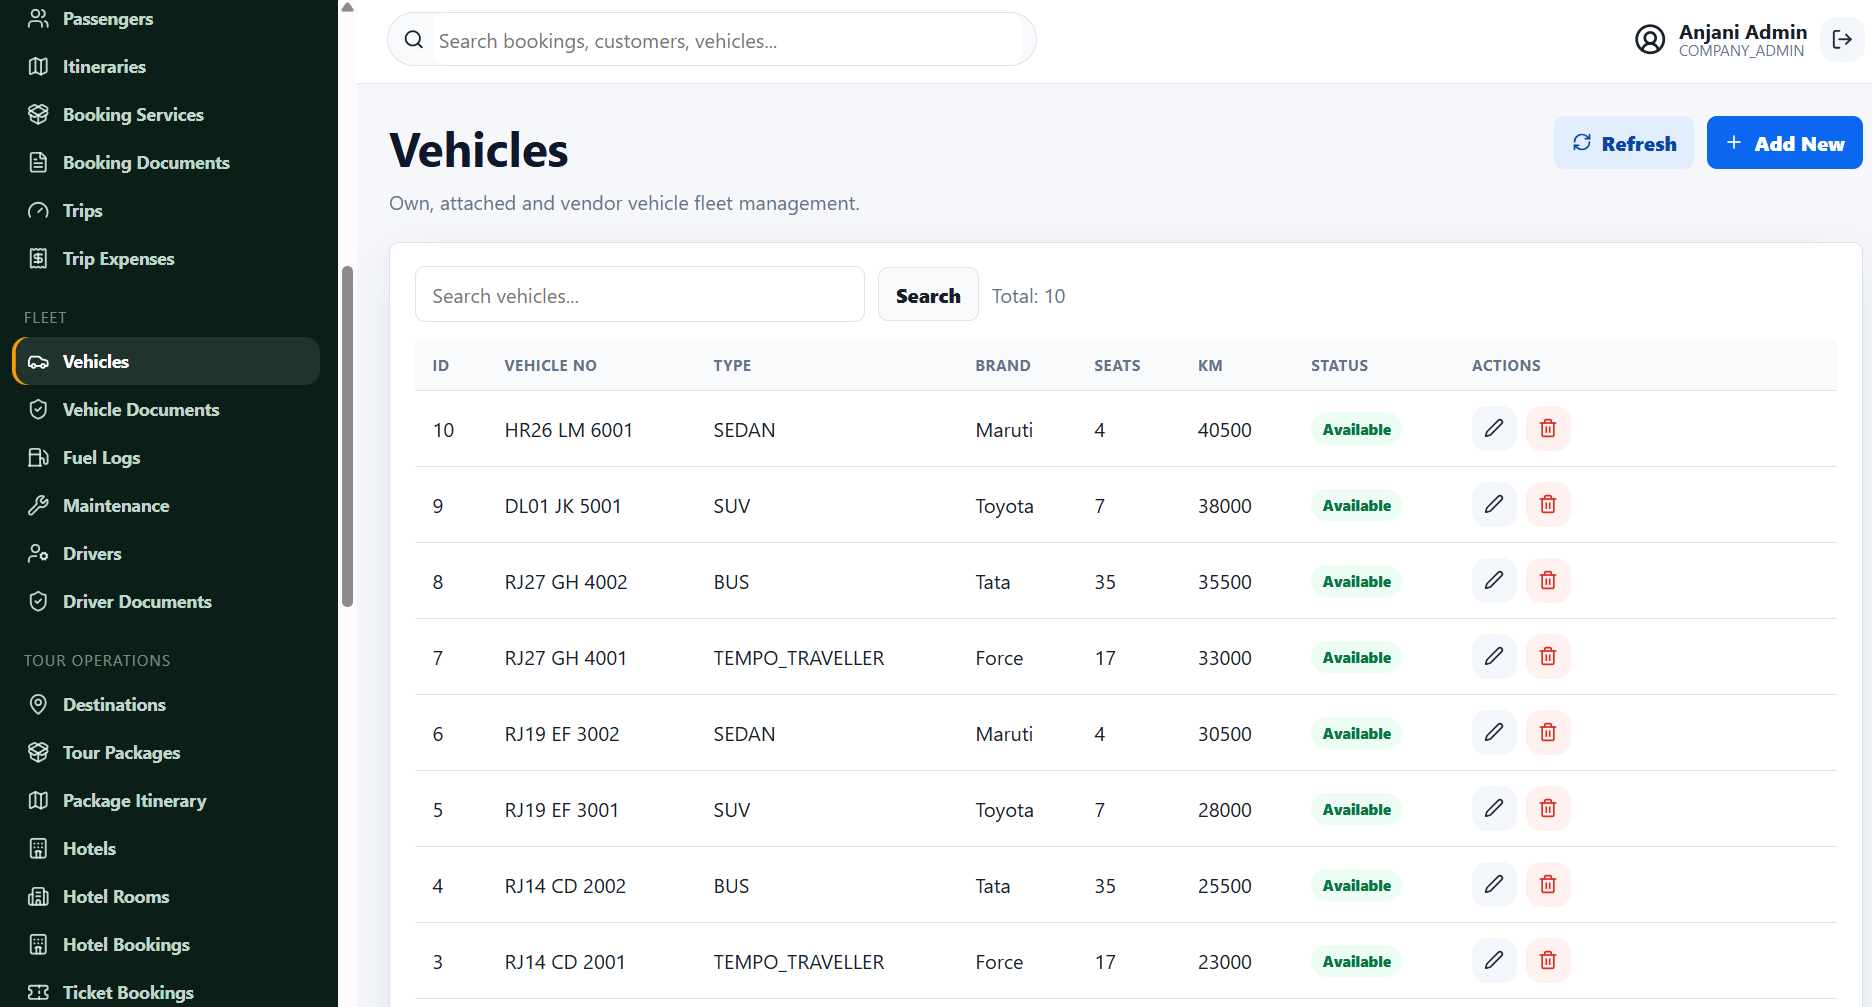Edit vehicle HR26 LM 6001 pencil icon
This screenshot has height=1007, width=1872.
point(1494,429)
